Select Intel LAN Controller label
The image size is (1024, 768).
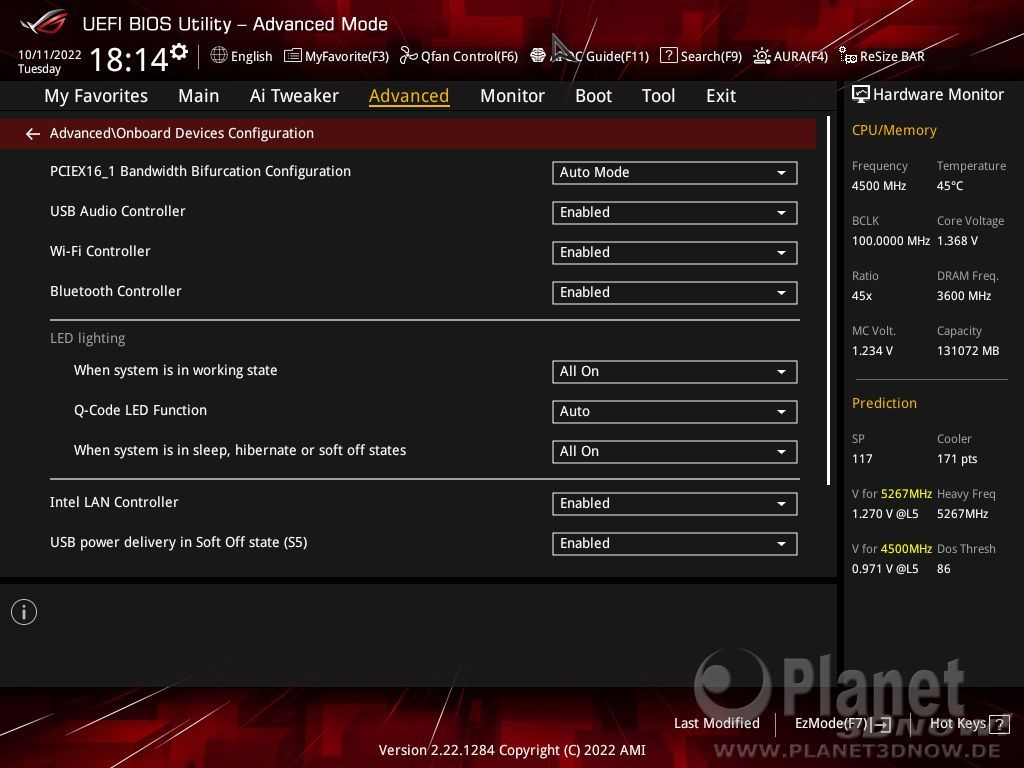(x=114, y=502)
